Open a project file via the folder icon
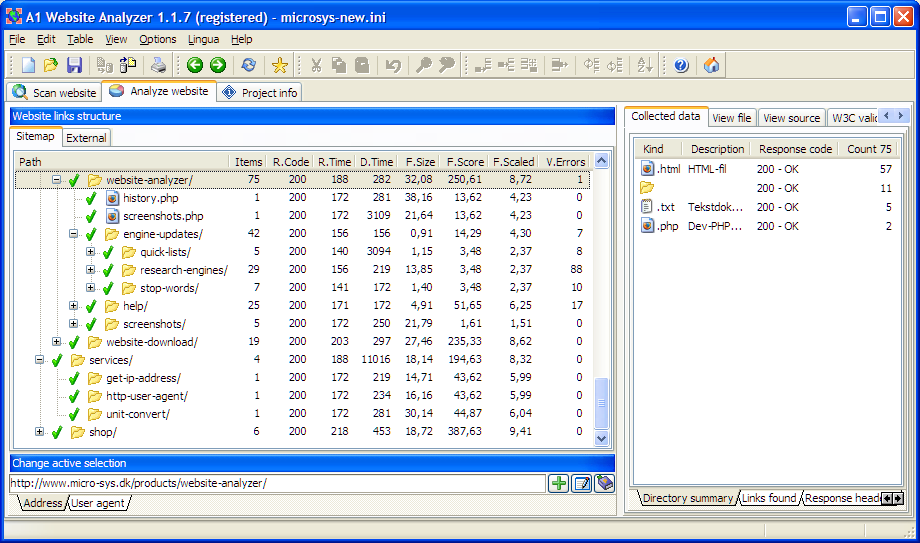The height and width of the screenshot is (543, 920). 50,65
